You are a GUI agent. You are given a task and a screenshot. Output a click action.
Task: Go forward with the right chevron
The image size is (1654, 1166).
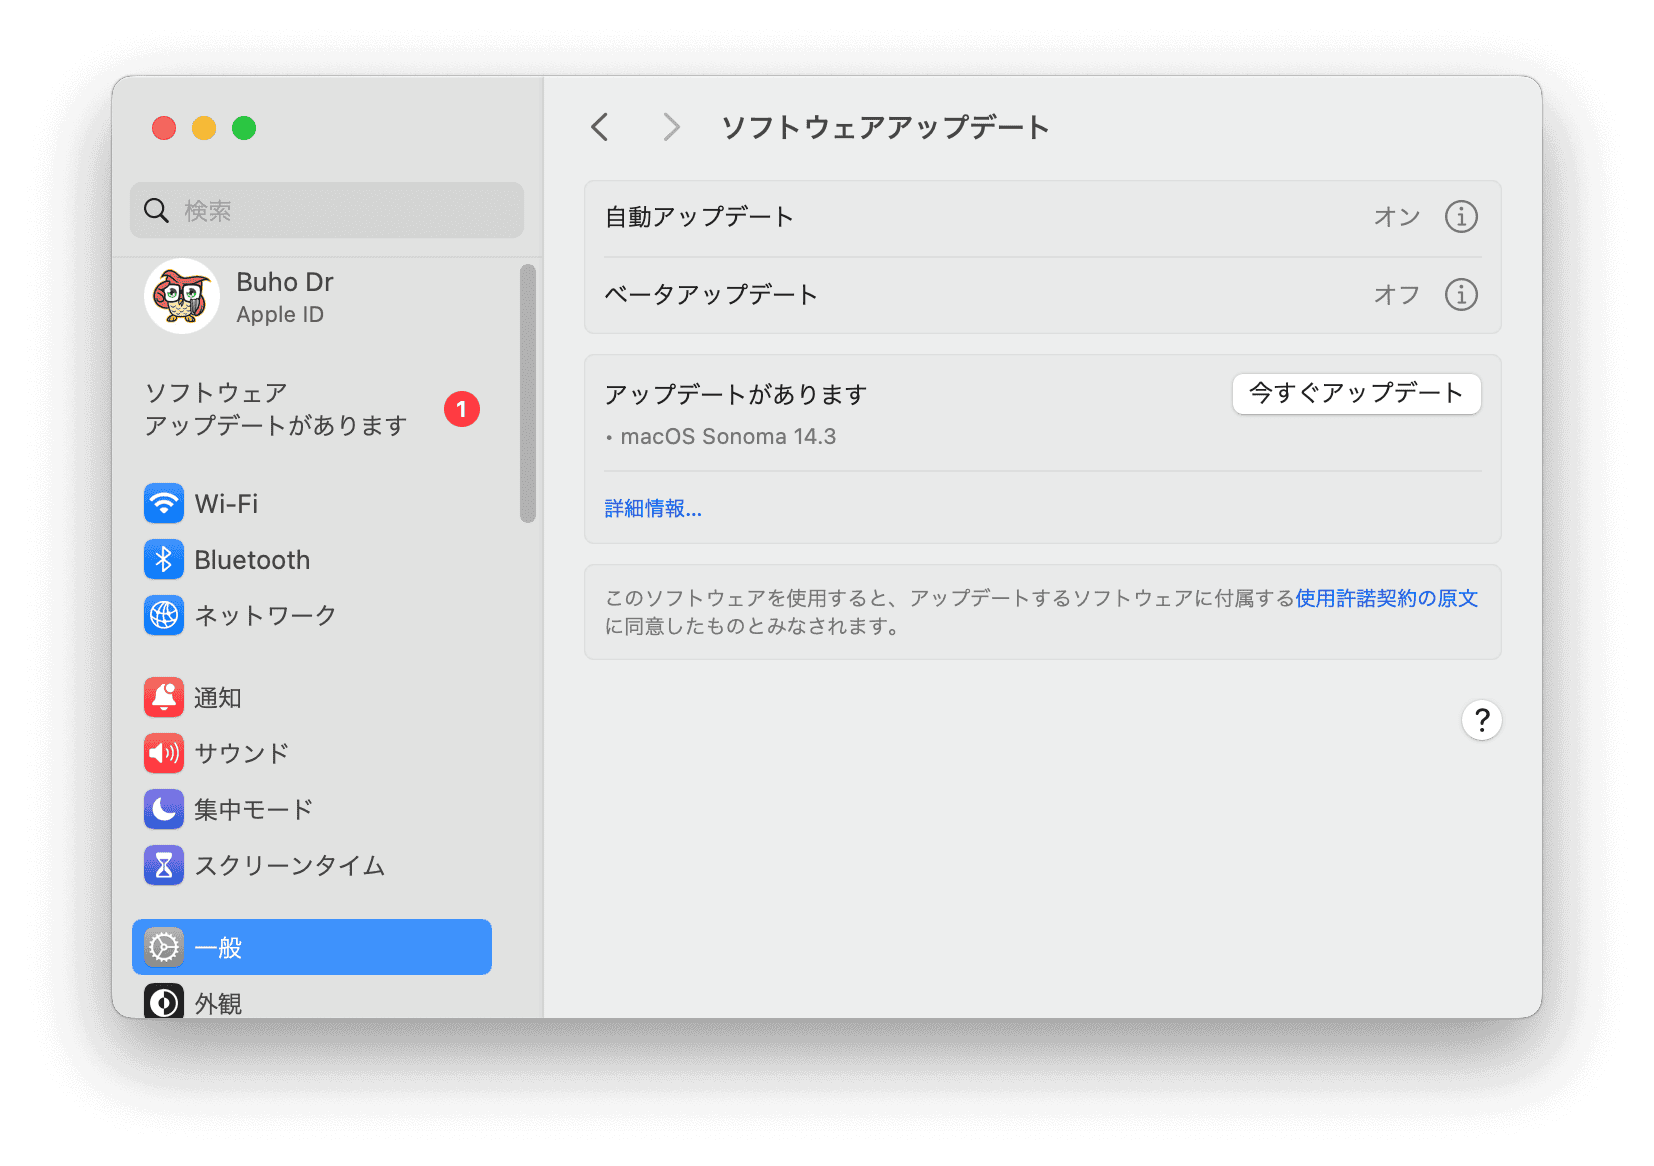click(671, 127)
